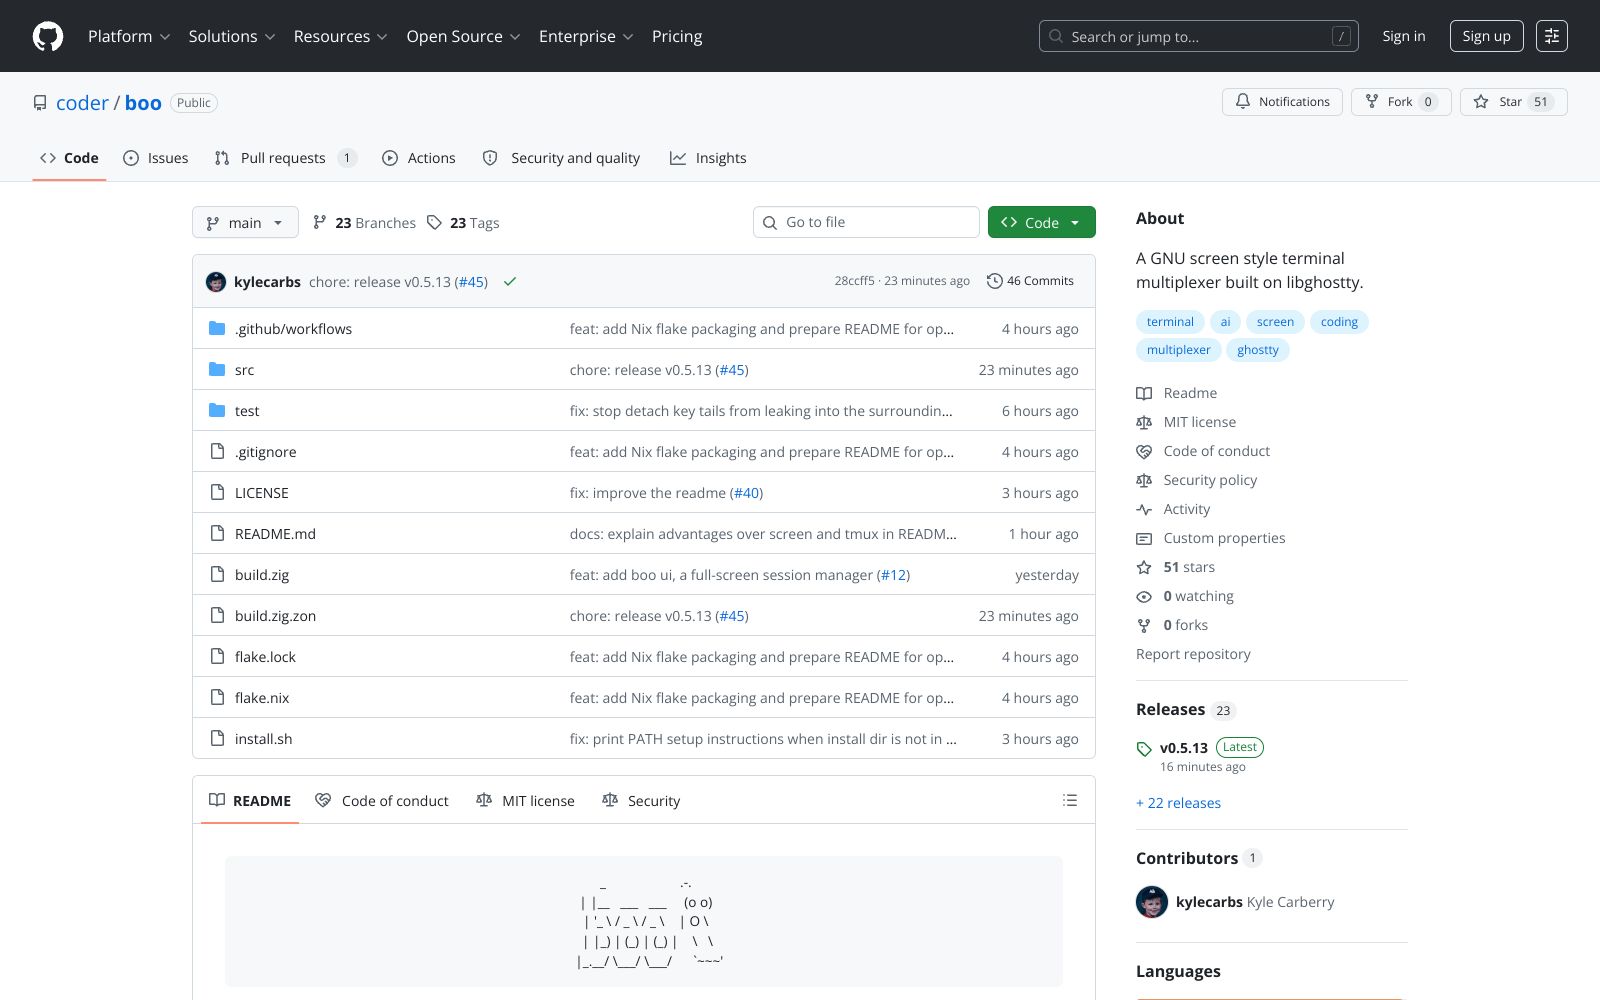Open the Pricing page
Screen dimensions: 1600x1000
(x=677, y=36)
